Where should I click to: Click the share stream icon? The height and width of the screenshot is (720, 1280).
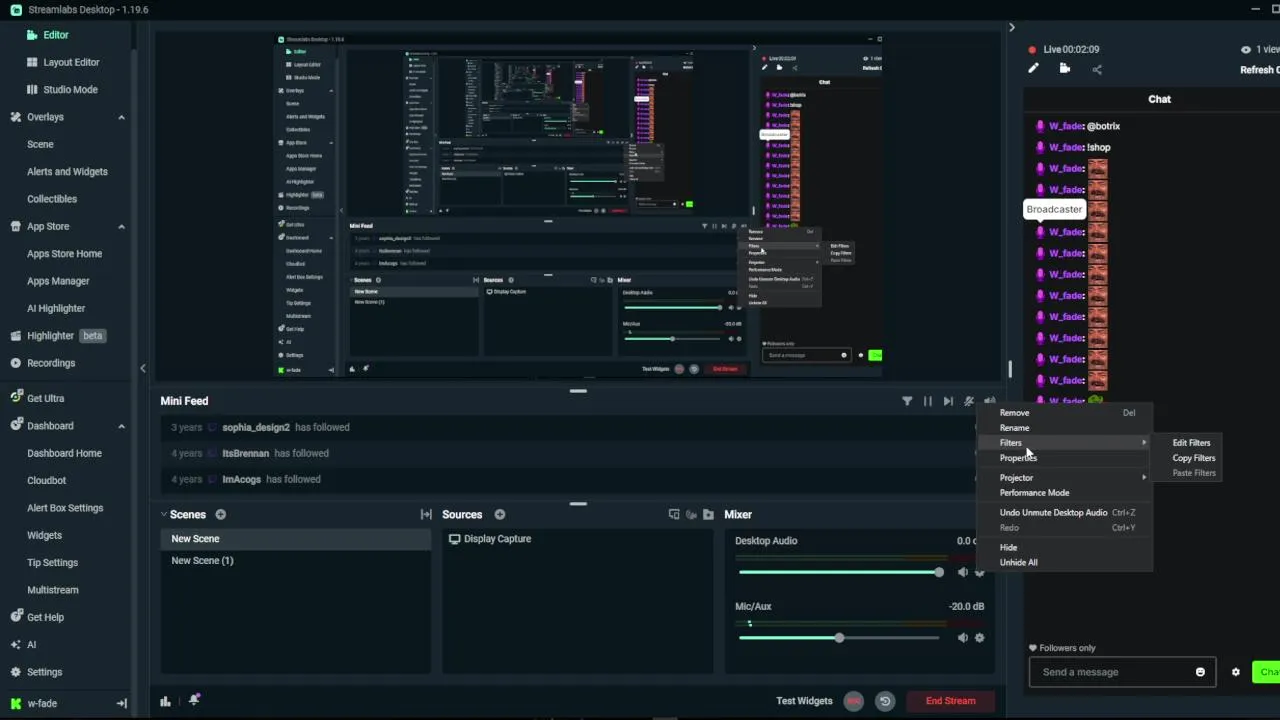[1097, 69]
